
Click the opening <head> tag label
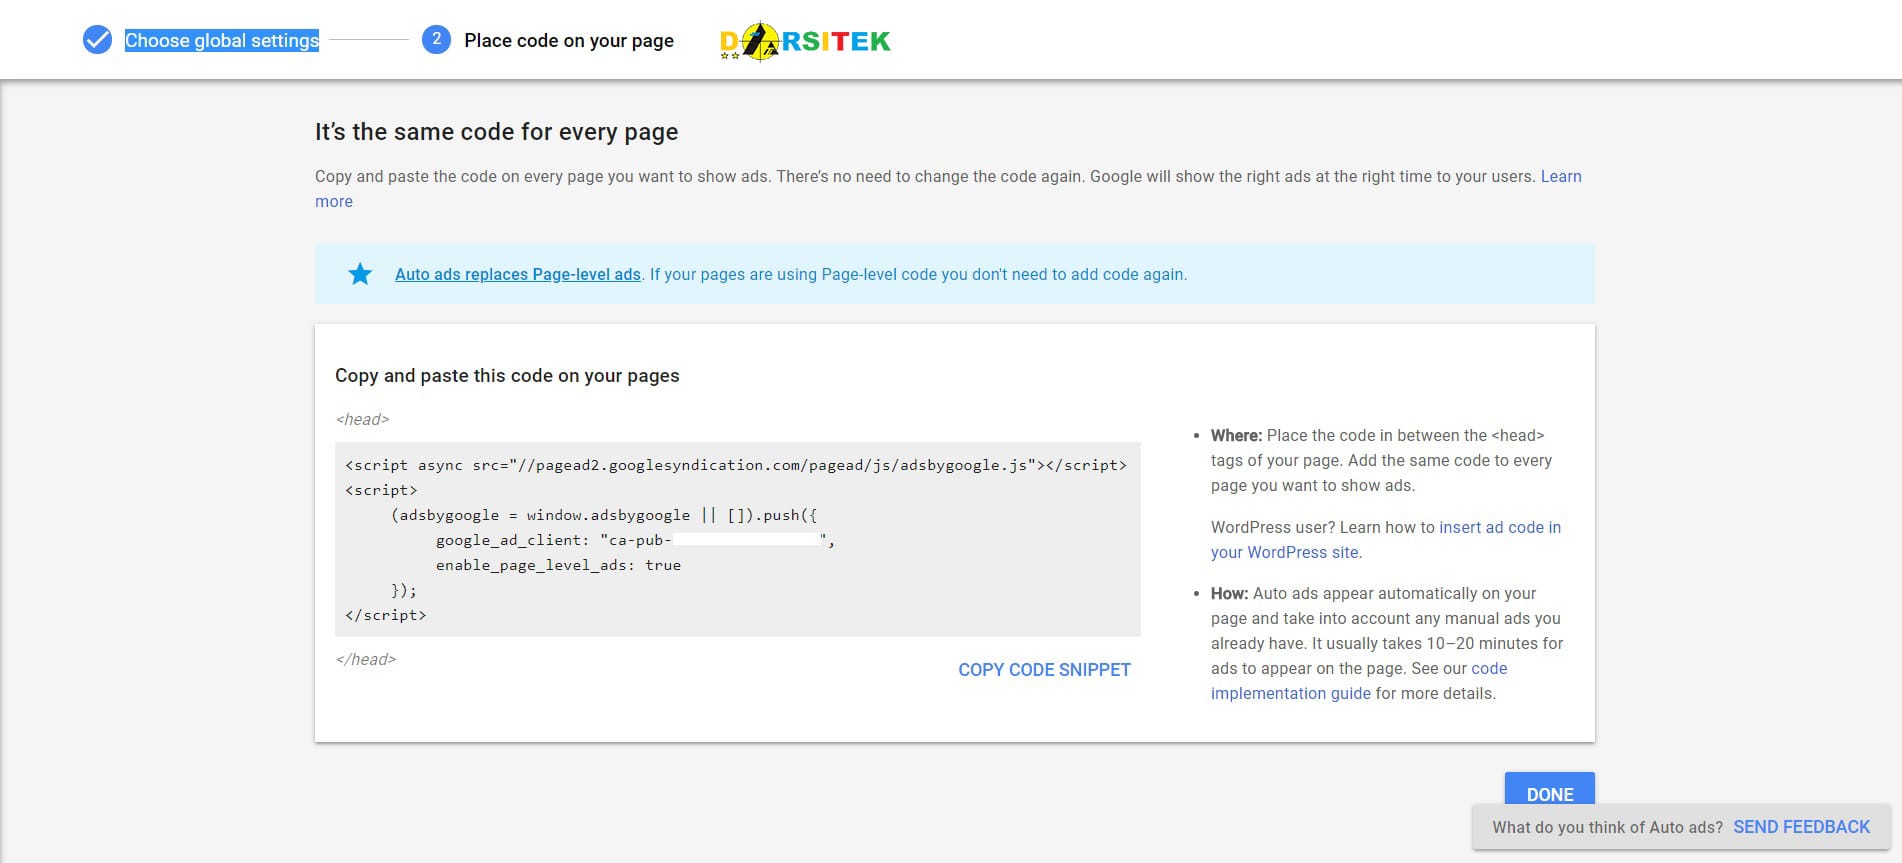[x=362, y=419]
